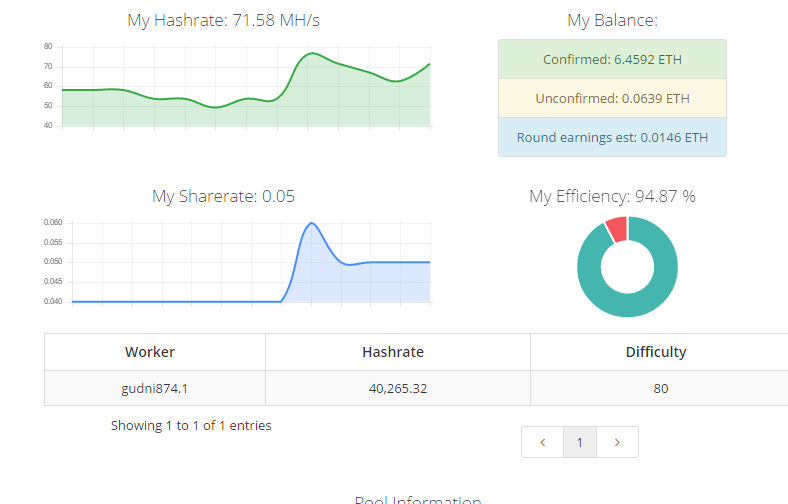
Task: Go to the previous page arrow
Action: pyautogui.click(x=542, y=442)
